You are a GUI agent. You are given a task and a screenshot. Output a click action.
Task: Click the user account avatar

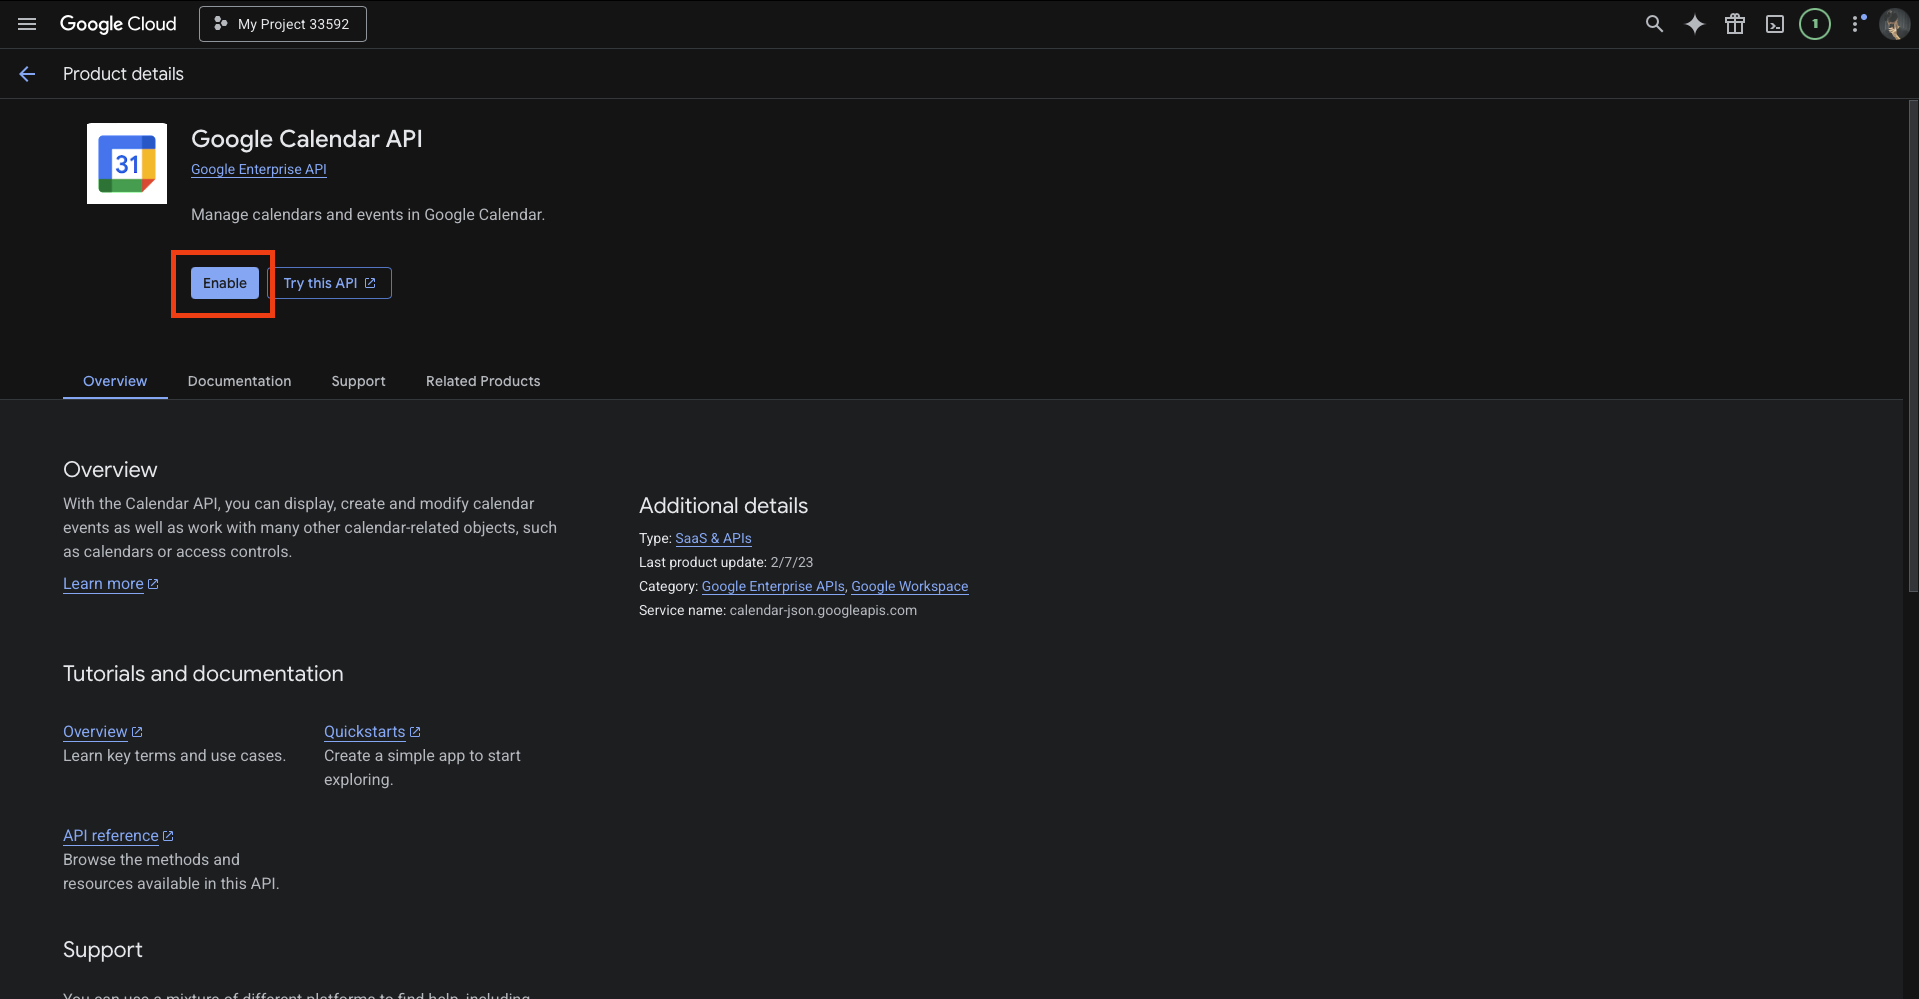coord(1893,24)
